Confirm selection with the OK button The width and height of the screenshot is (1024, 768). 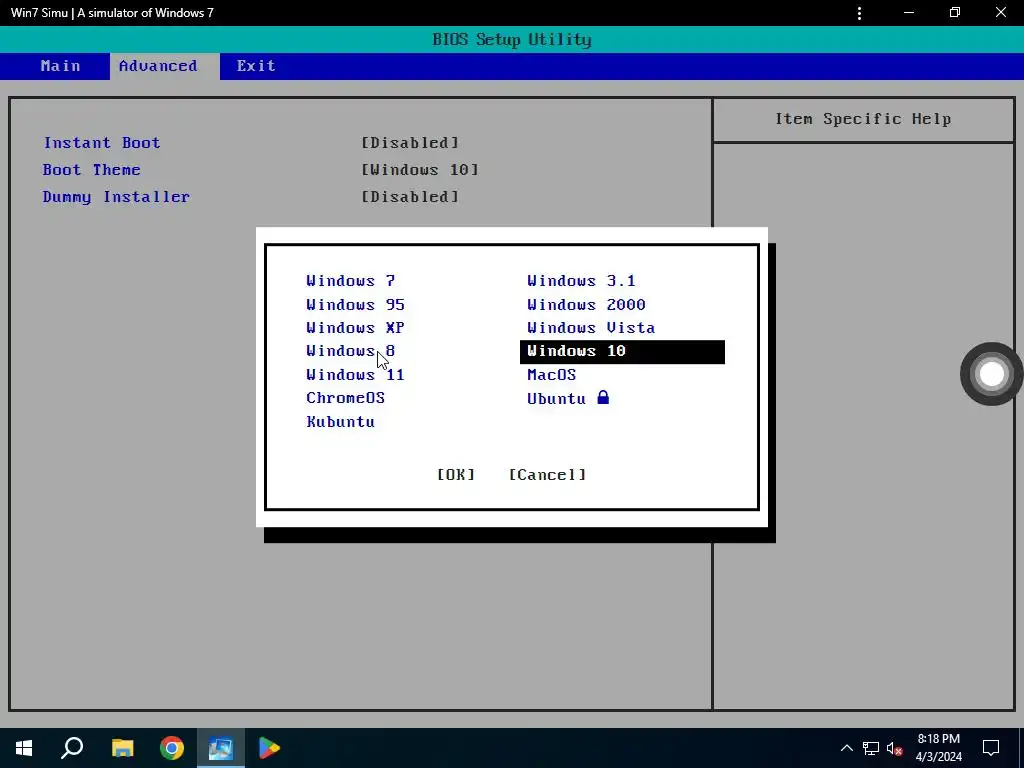456,475
